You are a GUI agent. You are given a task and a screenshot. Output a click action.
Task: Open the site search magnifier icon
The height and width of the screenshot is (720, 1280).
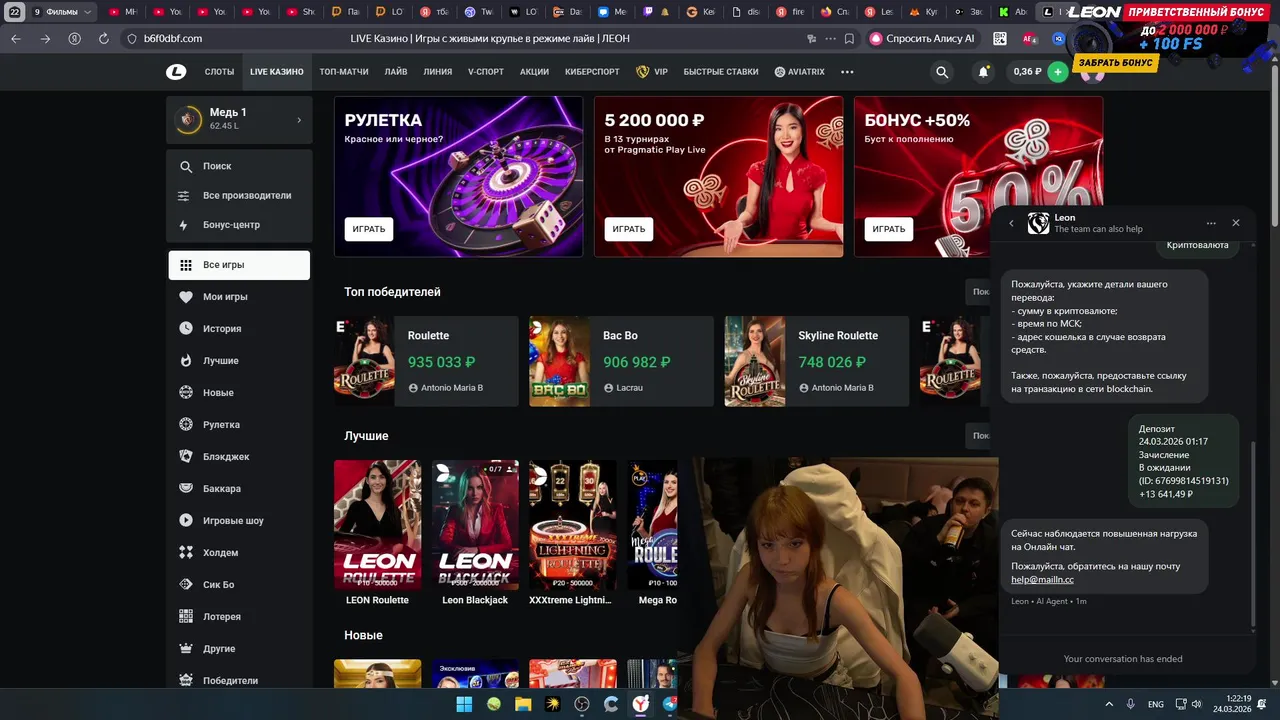tap(942, 72)
